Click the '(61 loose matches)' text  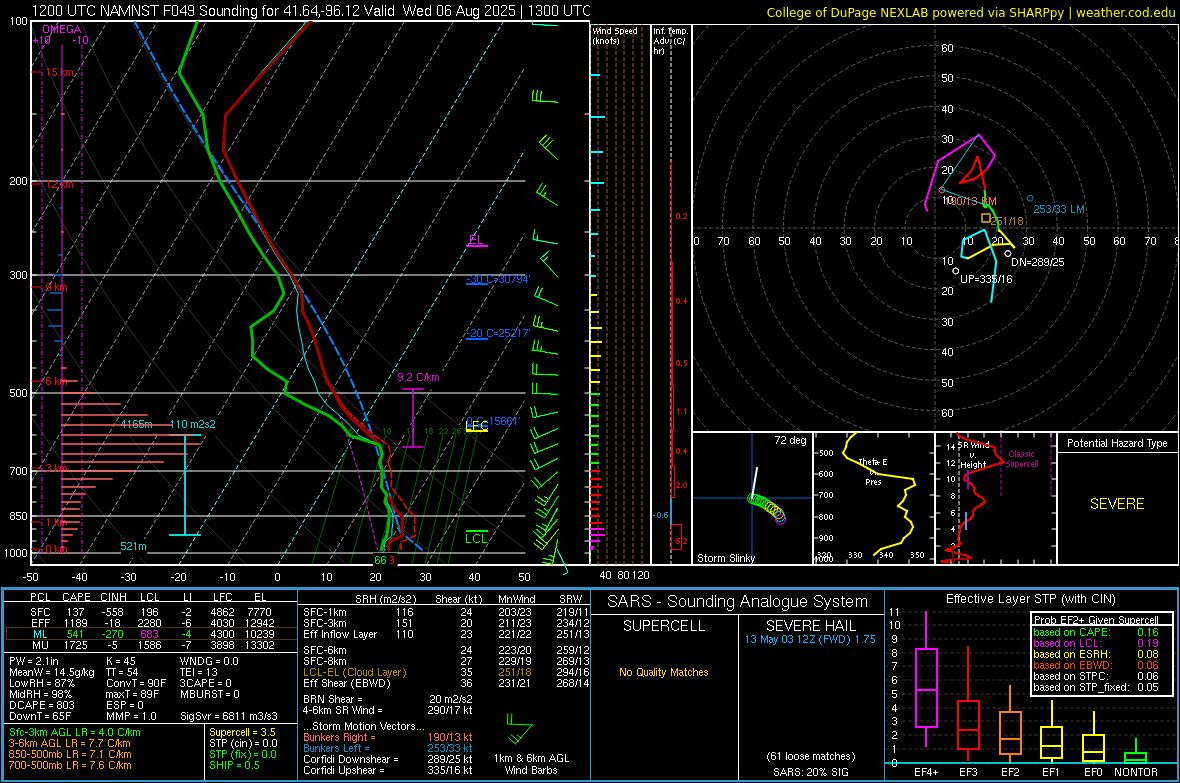coord(810,756)
